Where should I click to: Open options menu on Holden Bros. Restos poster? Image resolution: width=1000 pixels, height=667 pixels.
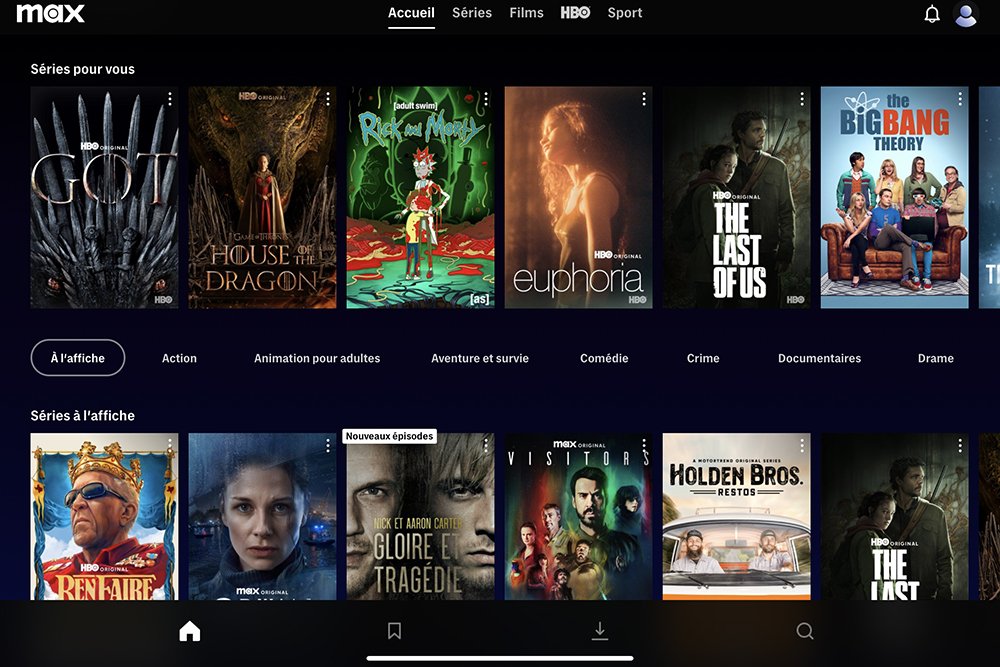click(802, 445)
